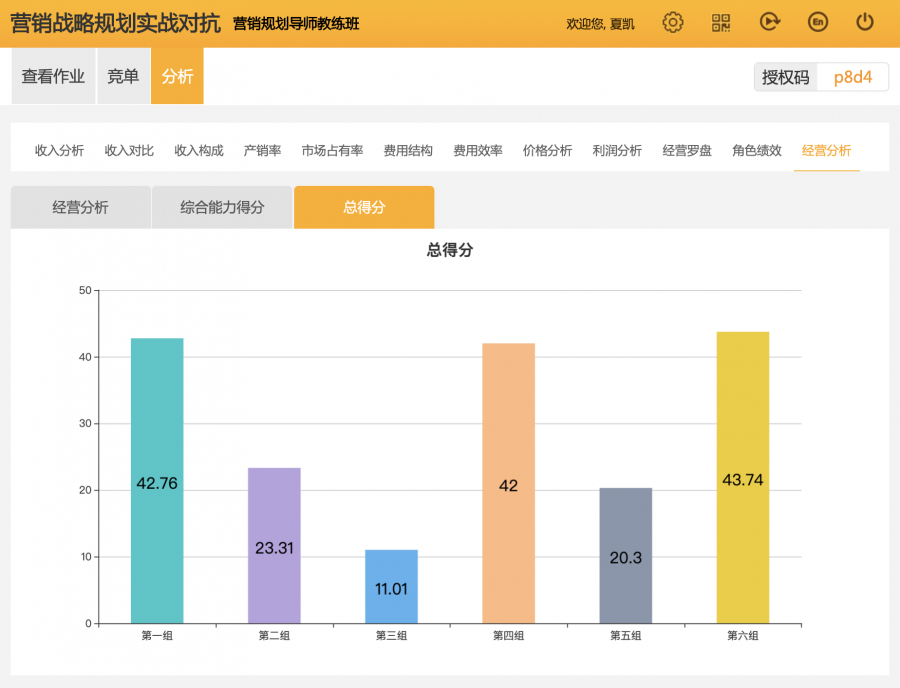Go to 市场占有率 menu item
The height and width of the screenshot is (688, 900).
point(332,151)
